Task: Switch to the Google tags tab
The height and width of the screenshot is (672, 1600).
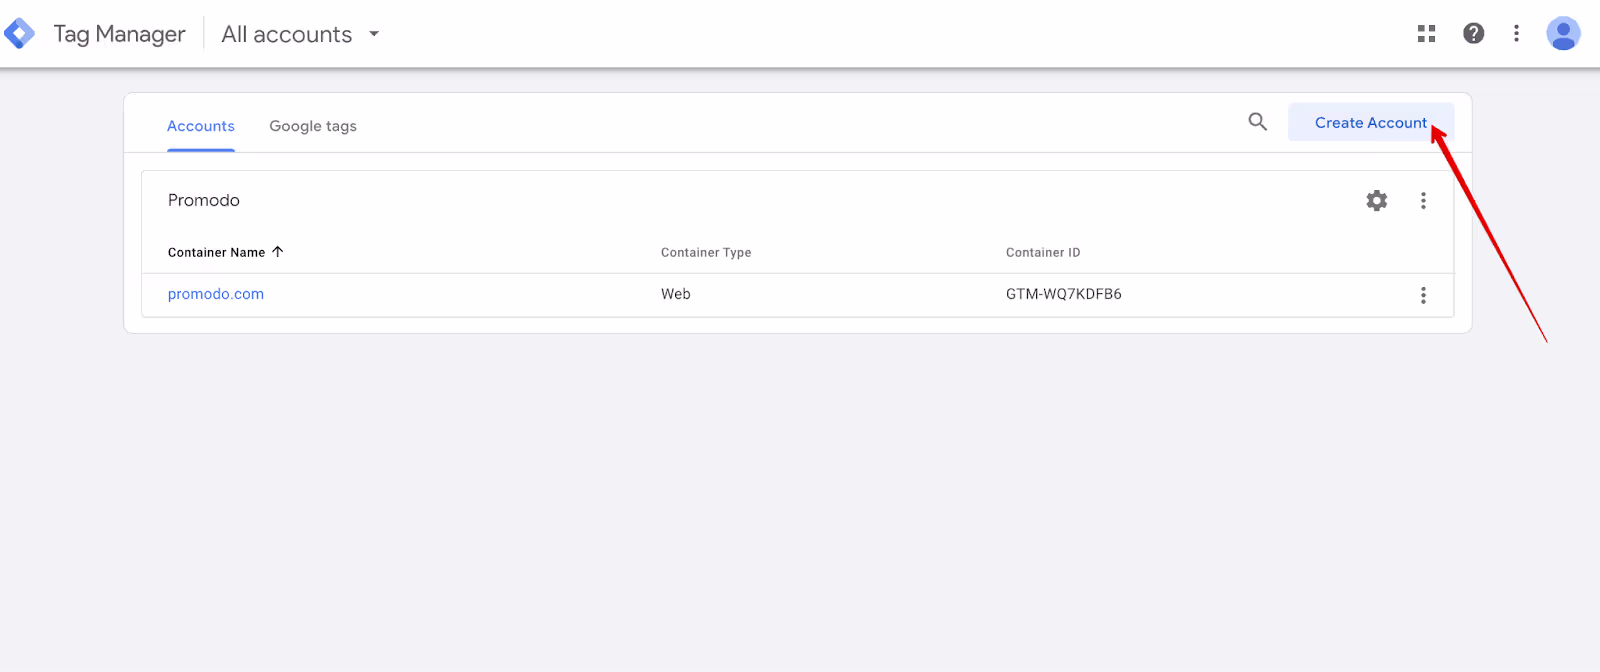Action: 313,126
